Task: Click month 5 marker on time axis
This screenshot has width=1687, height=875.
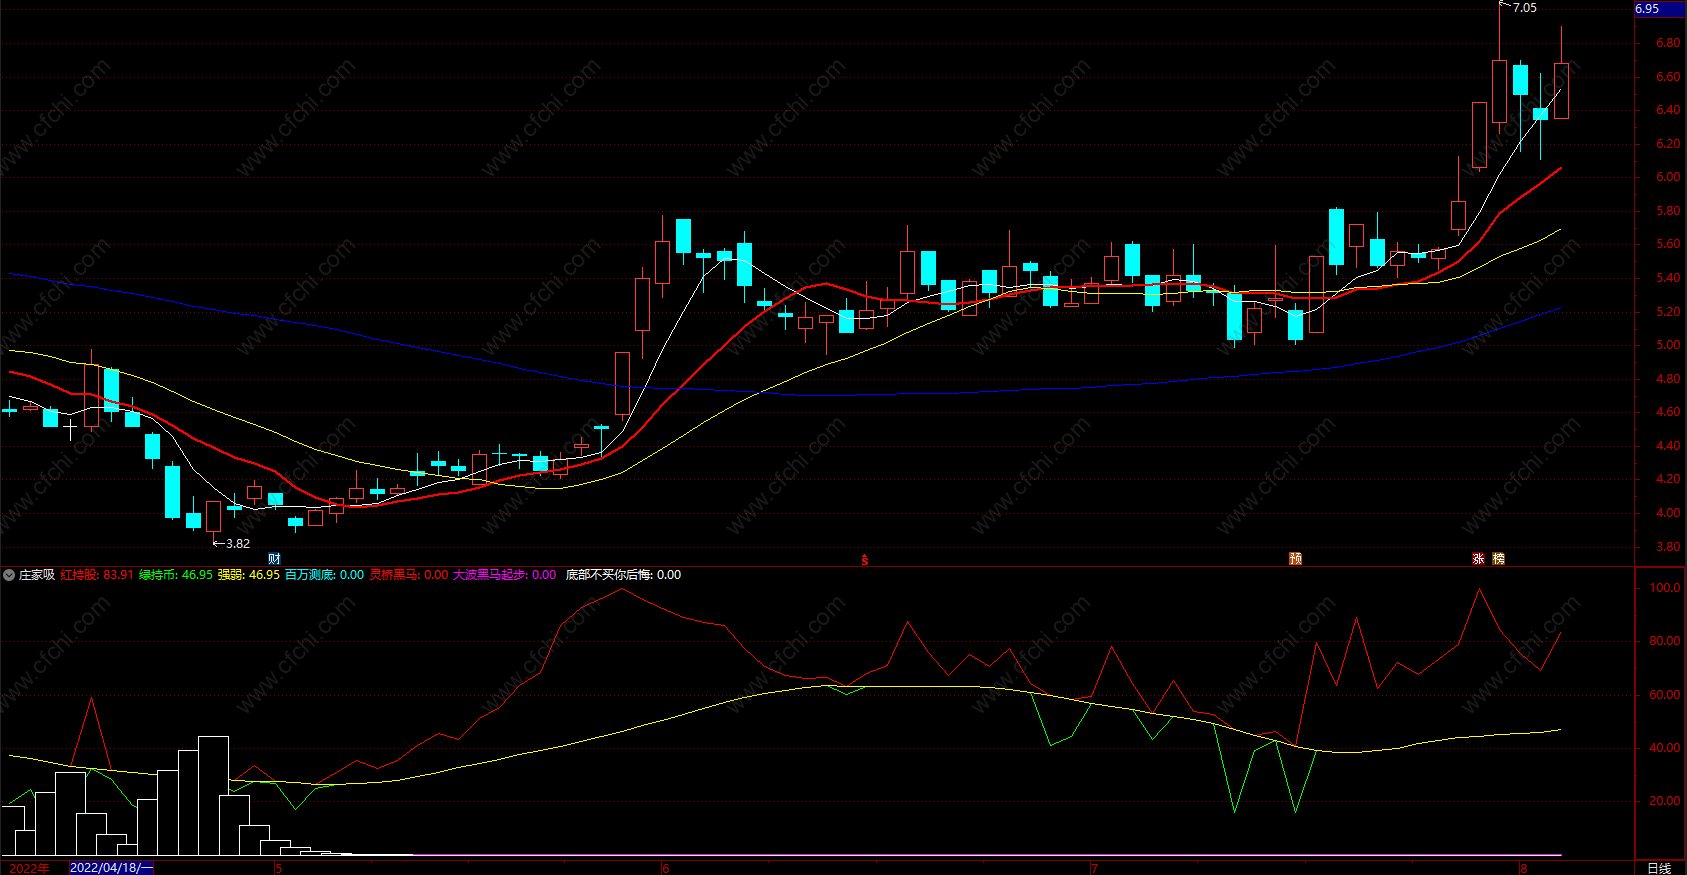Action: pos(279,869)
